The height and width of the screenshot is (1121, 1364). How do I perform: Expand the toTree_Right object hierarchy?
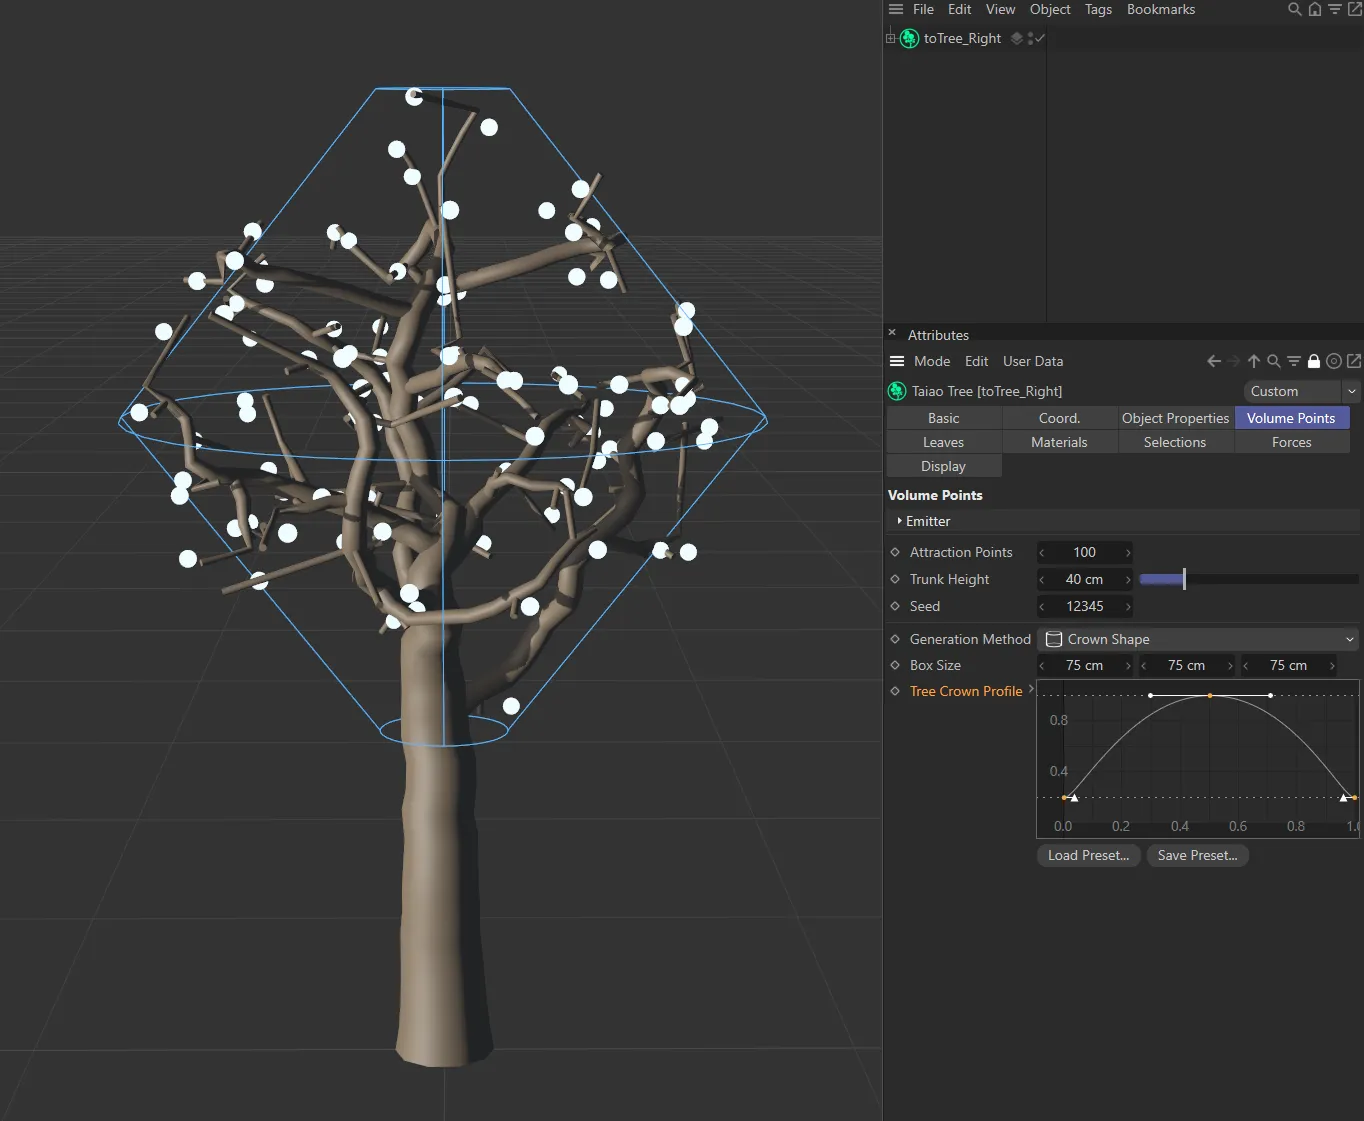890,38
